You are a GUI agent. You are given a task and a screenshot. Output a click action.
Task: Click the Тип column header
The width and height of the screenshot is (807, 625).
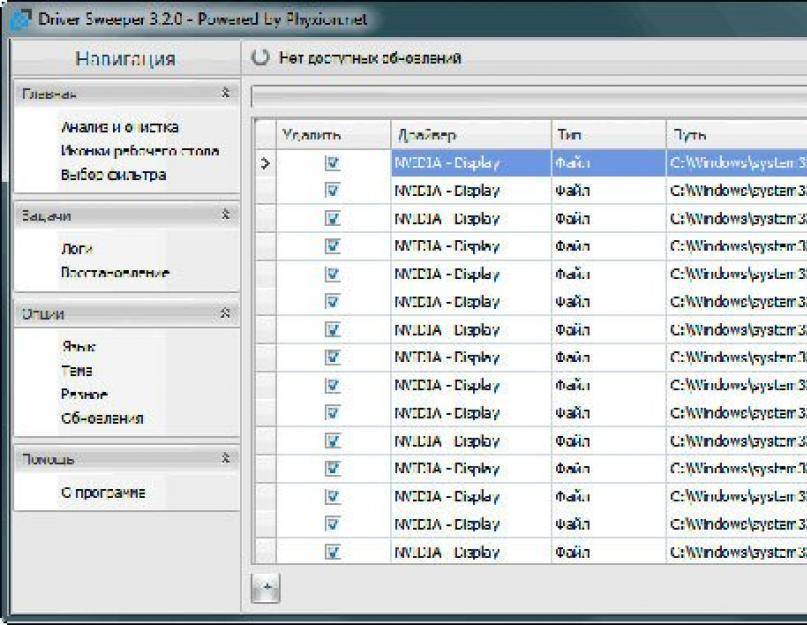[x=608, y=135]
